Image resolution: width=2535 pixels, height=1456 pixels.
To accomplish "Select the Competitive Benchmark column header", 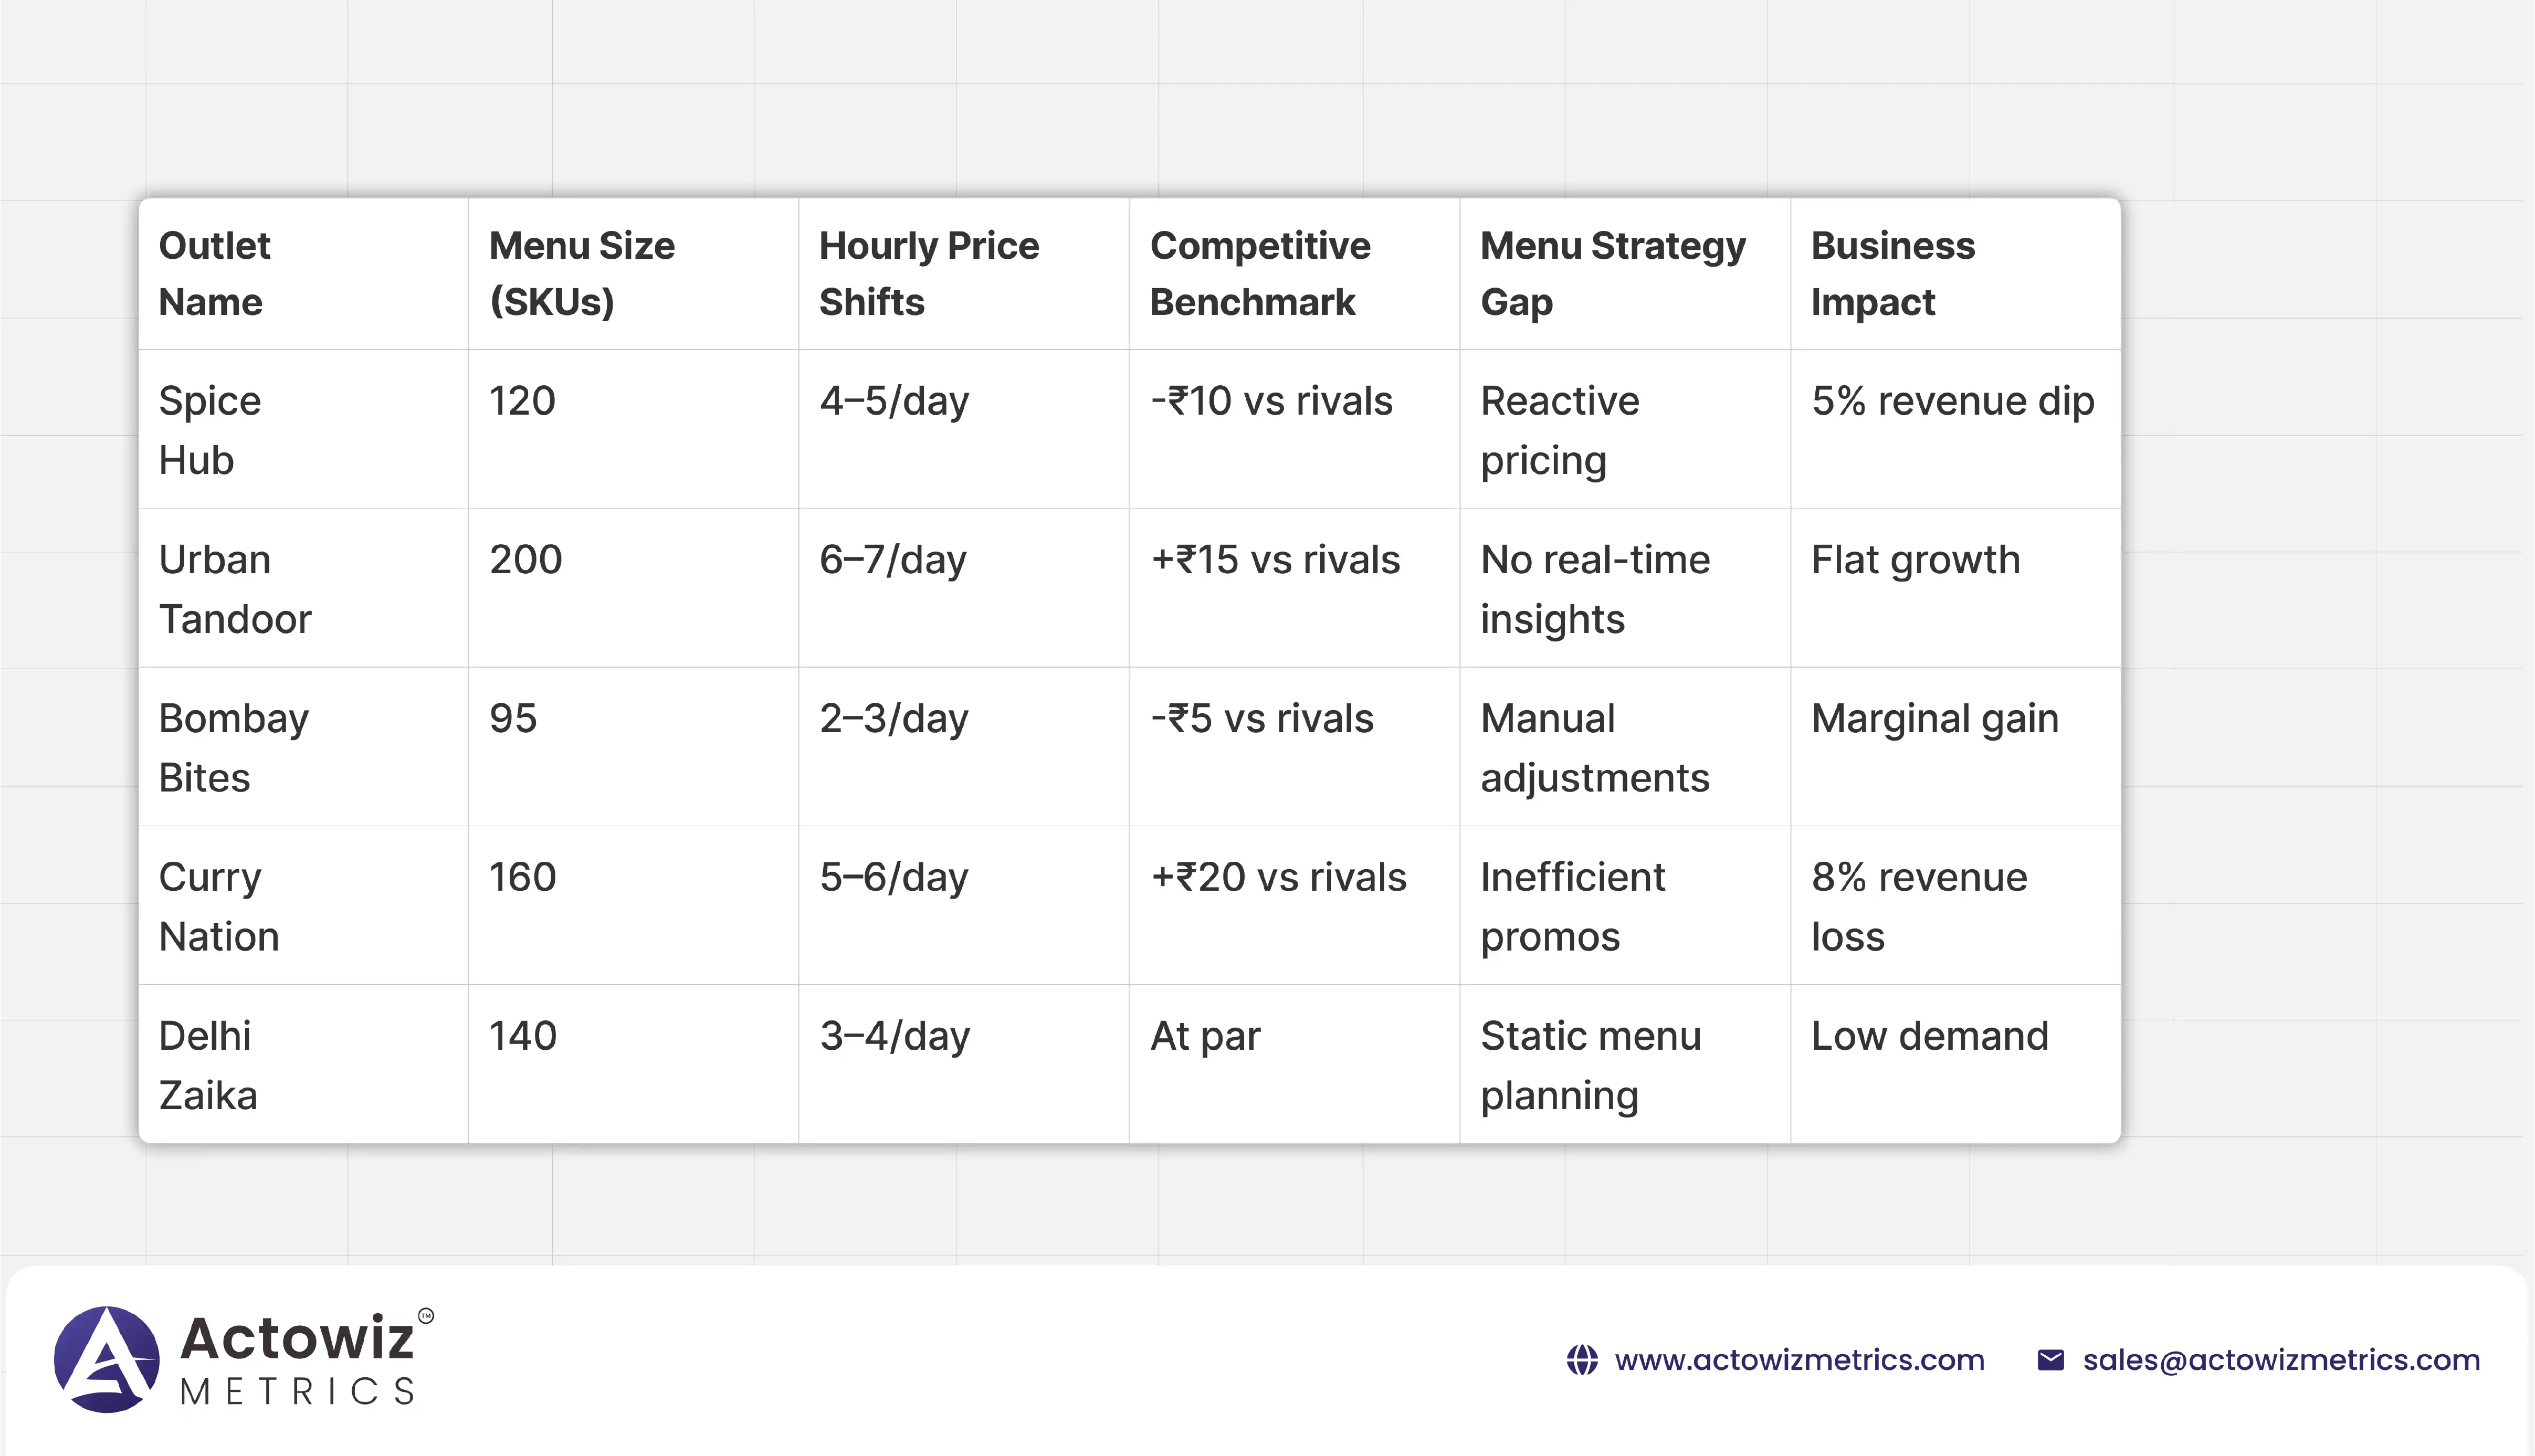I will click(x=1259, y=273).
